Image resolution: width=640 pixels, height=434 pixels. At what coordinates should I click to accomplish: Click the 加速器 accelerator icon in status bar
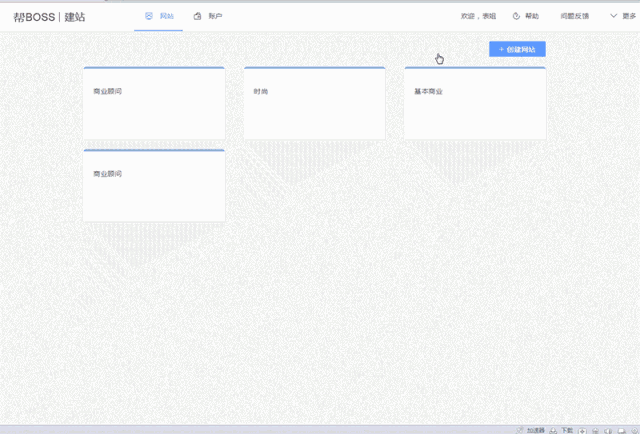click(520, 430)
